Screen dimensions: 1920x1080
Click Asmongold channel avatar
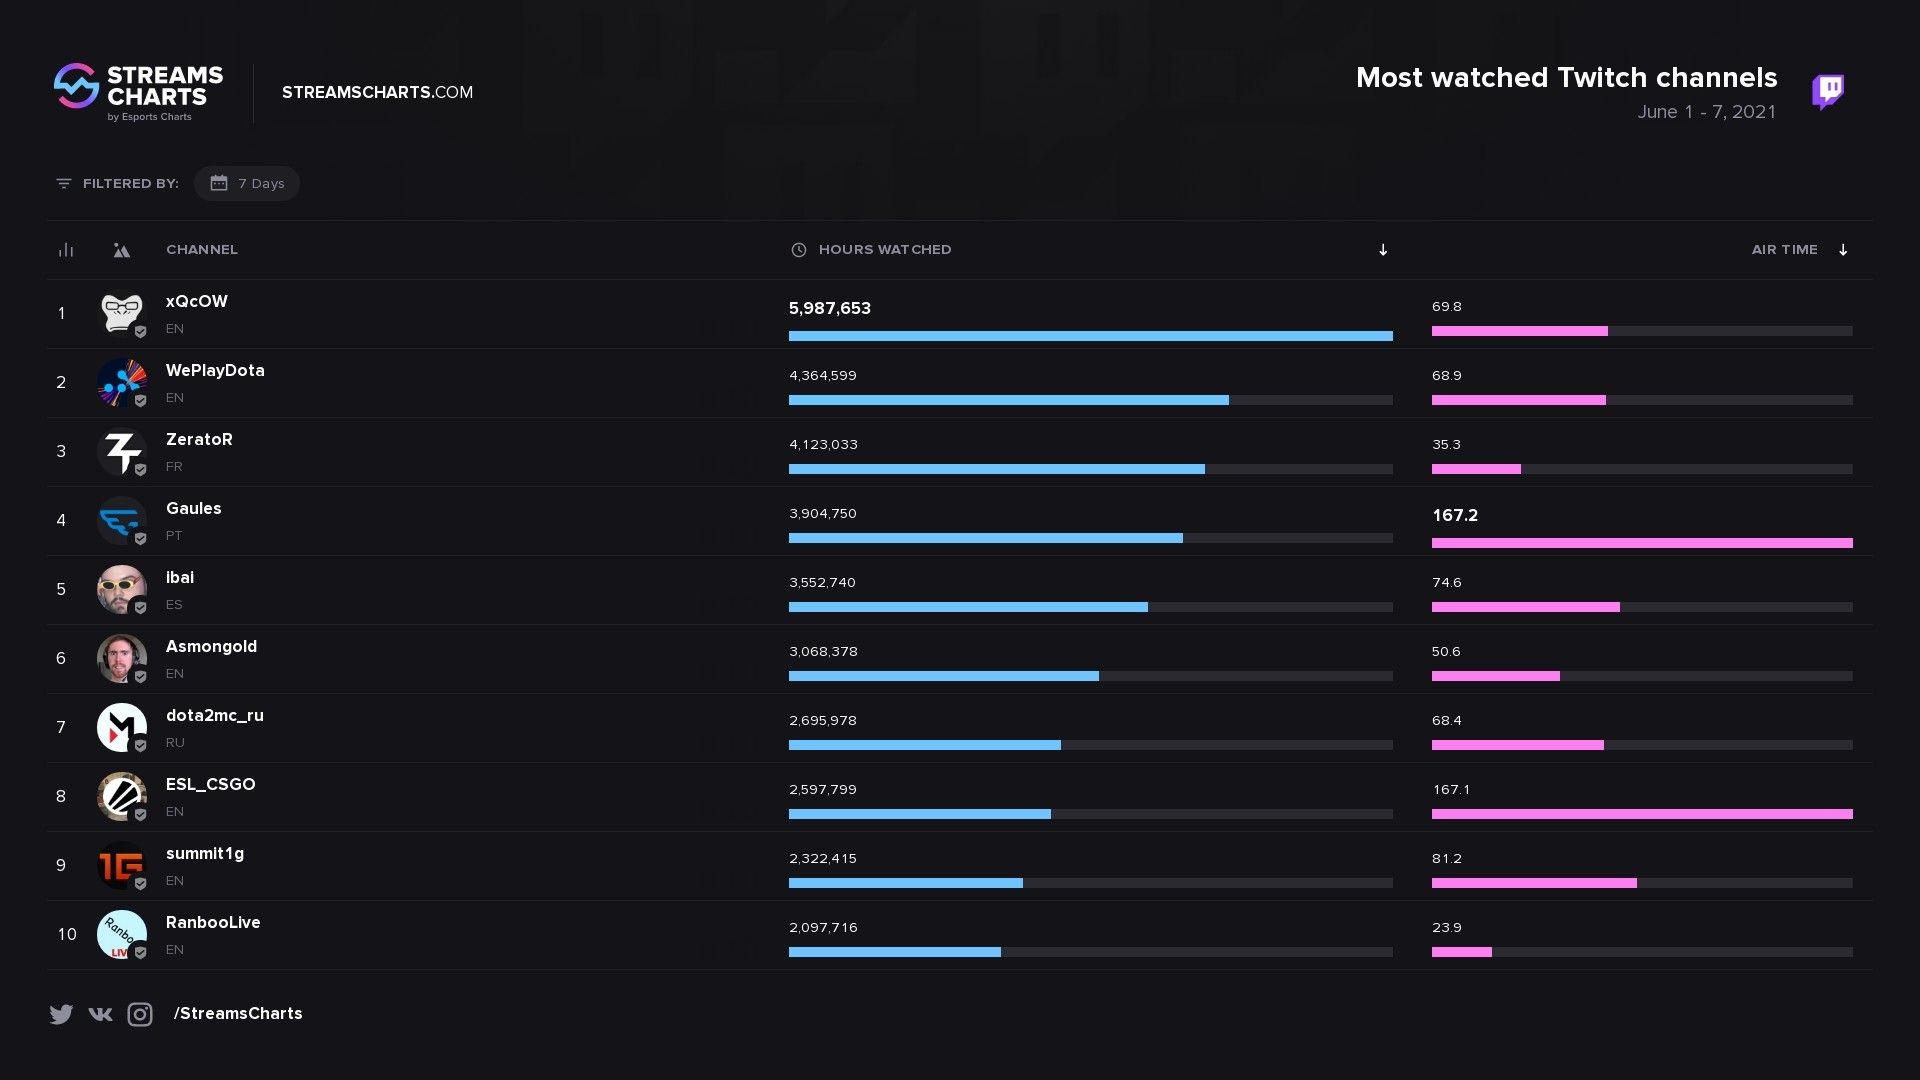click(x=122, y=658)
